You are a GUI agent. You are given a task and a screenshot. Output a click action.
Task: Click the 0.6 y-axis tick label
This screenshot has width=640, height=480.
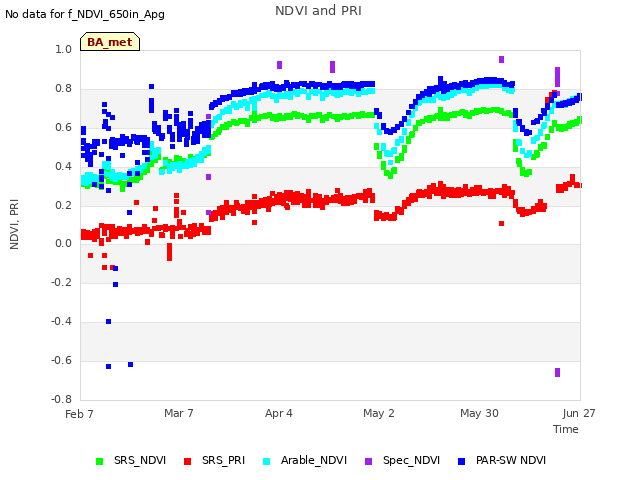[64, 127]
